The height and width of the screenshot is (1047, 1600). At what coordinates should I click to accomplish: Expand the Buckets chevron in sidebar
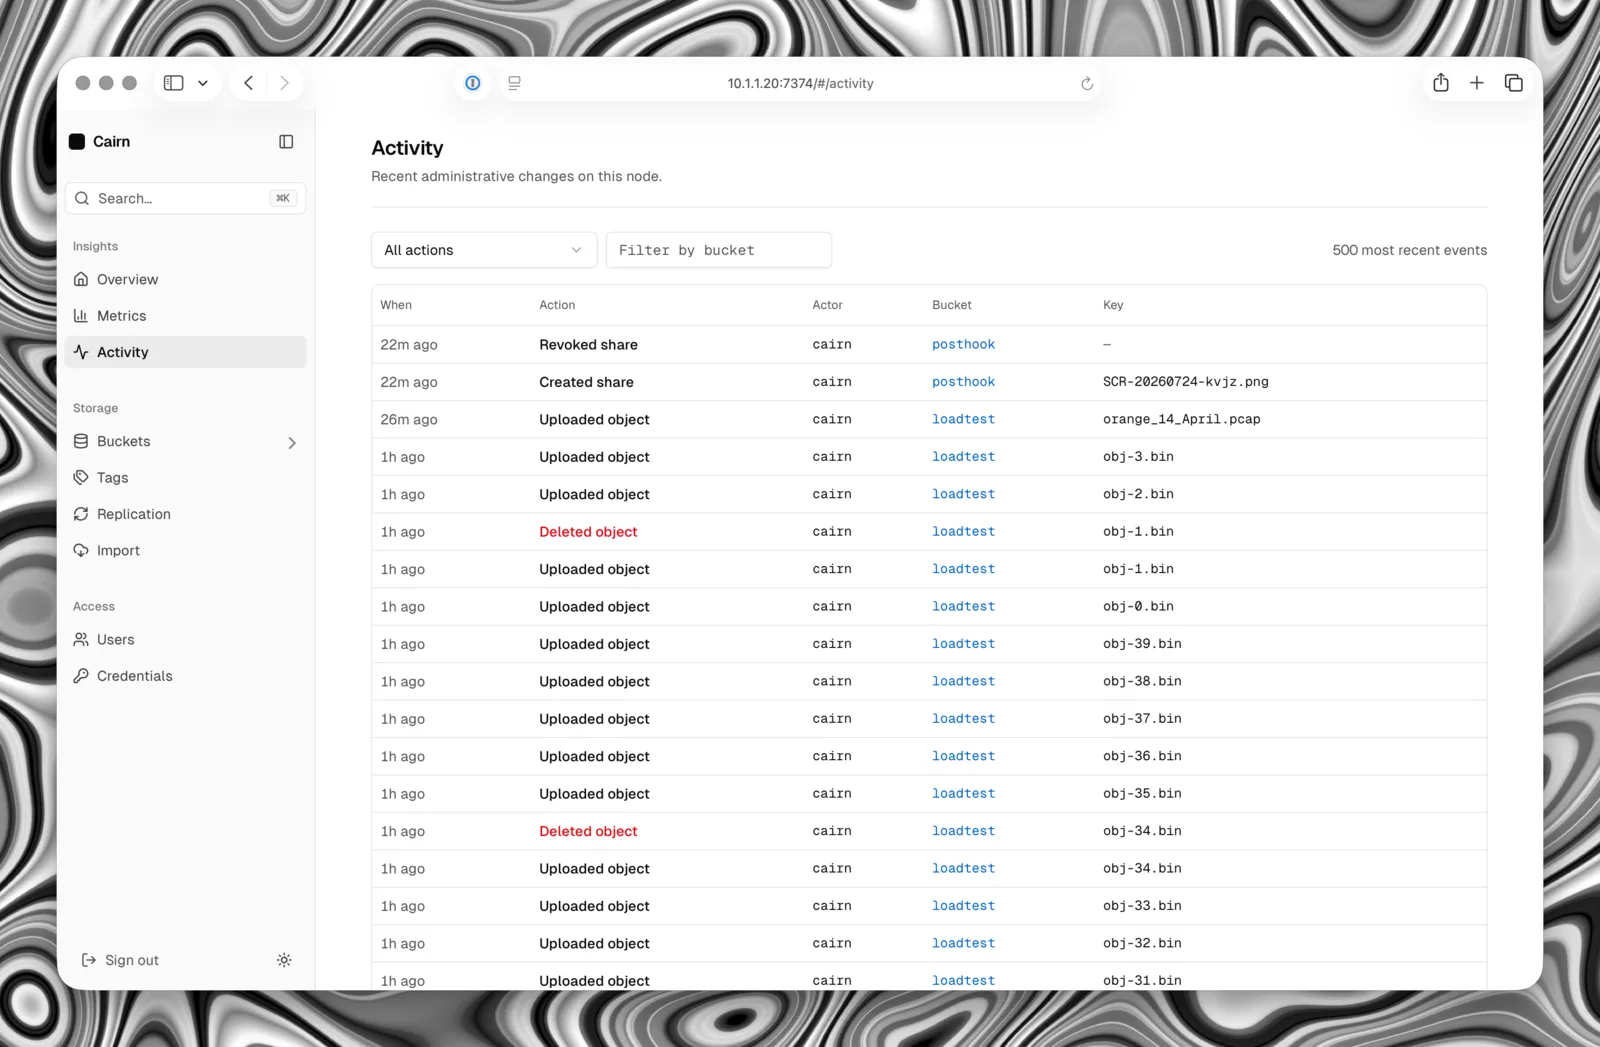pos(292,442)
